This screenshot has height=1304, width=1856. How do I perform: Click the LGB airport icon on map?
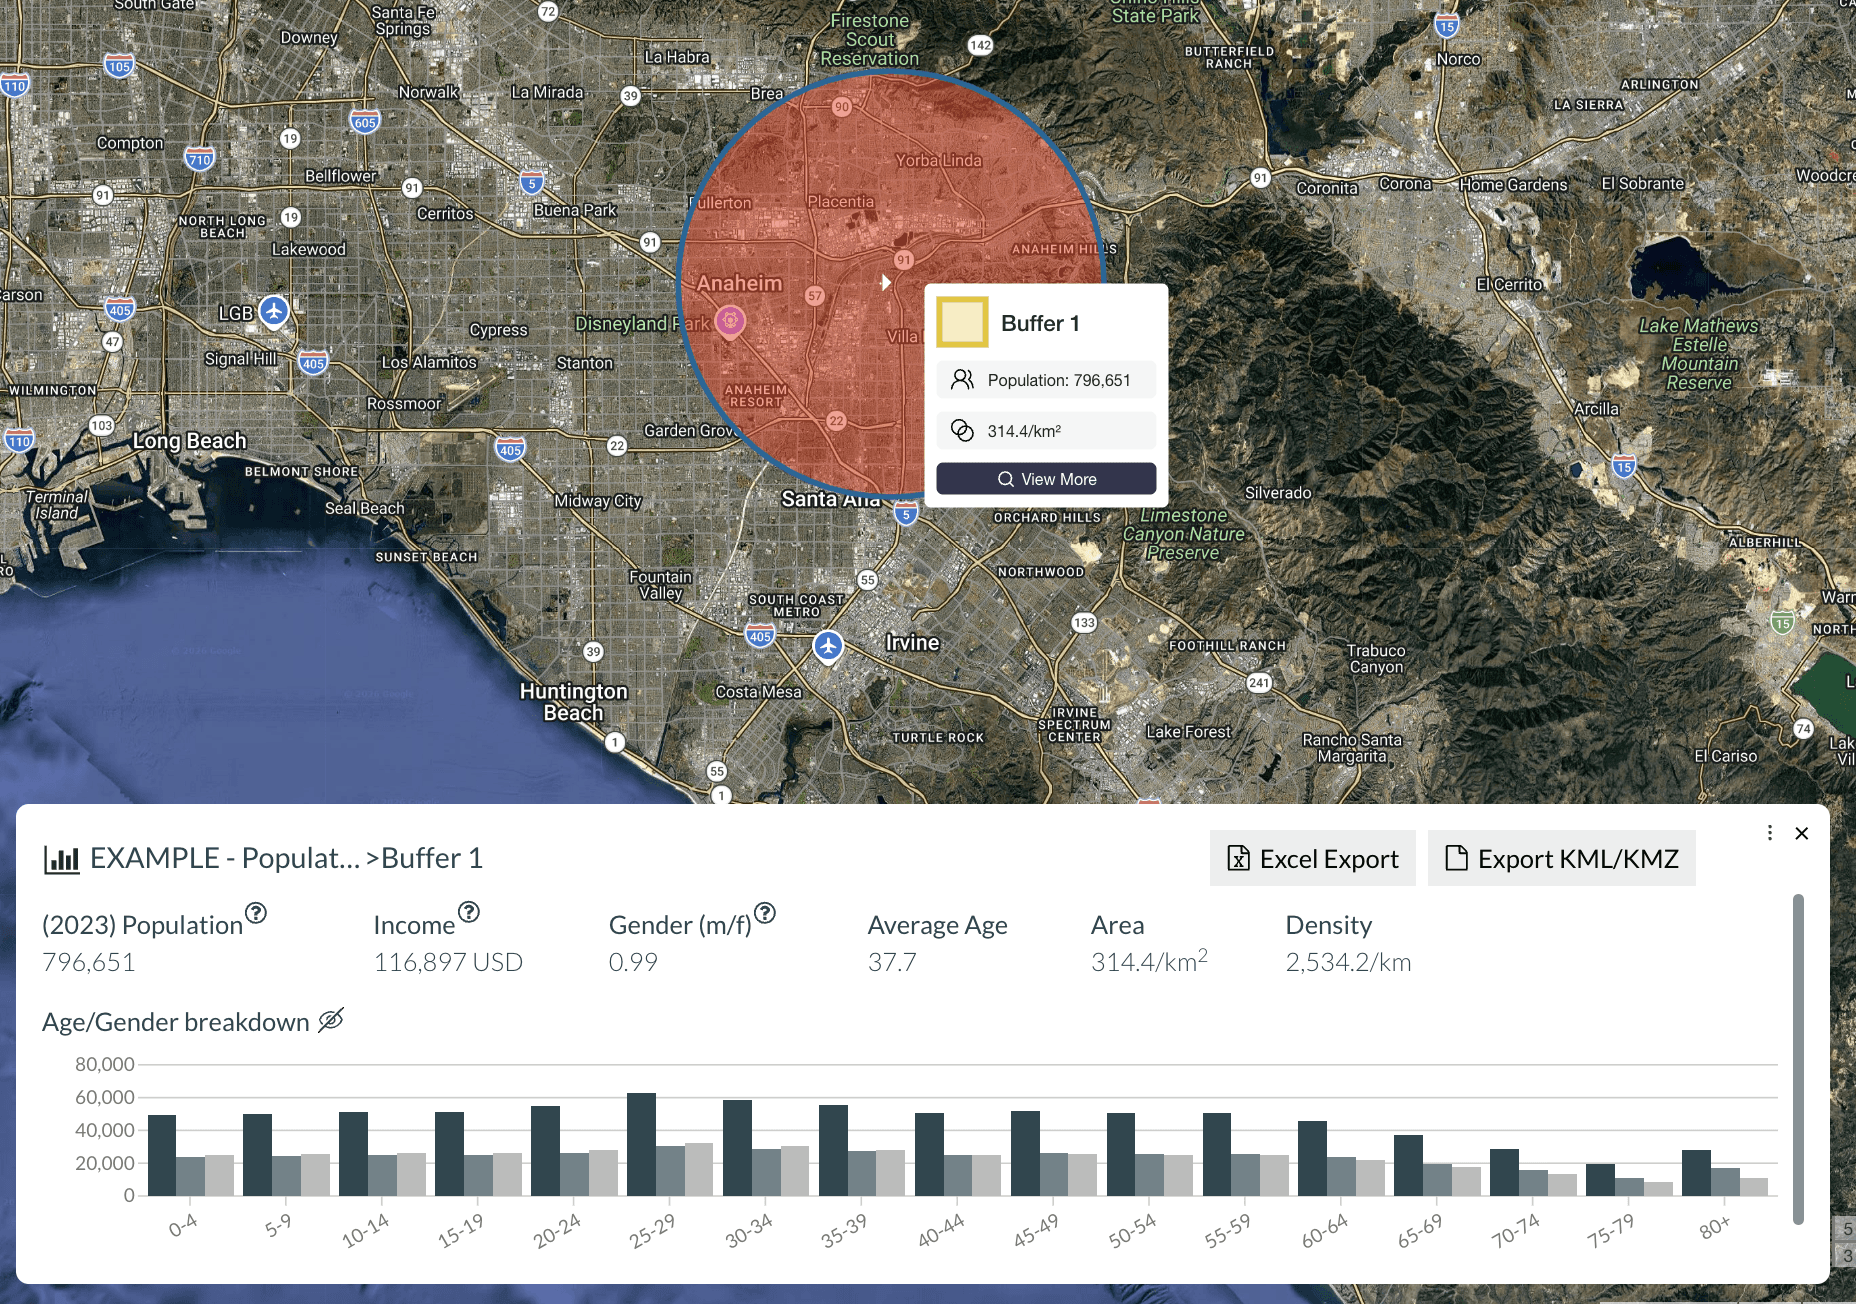[x=274, y=311]
